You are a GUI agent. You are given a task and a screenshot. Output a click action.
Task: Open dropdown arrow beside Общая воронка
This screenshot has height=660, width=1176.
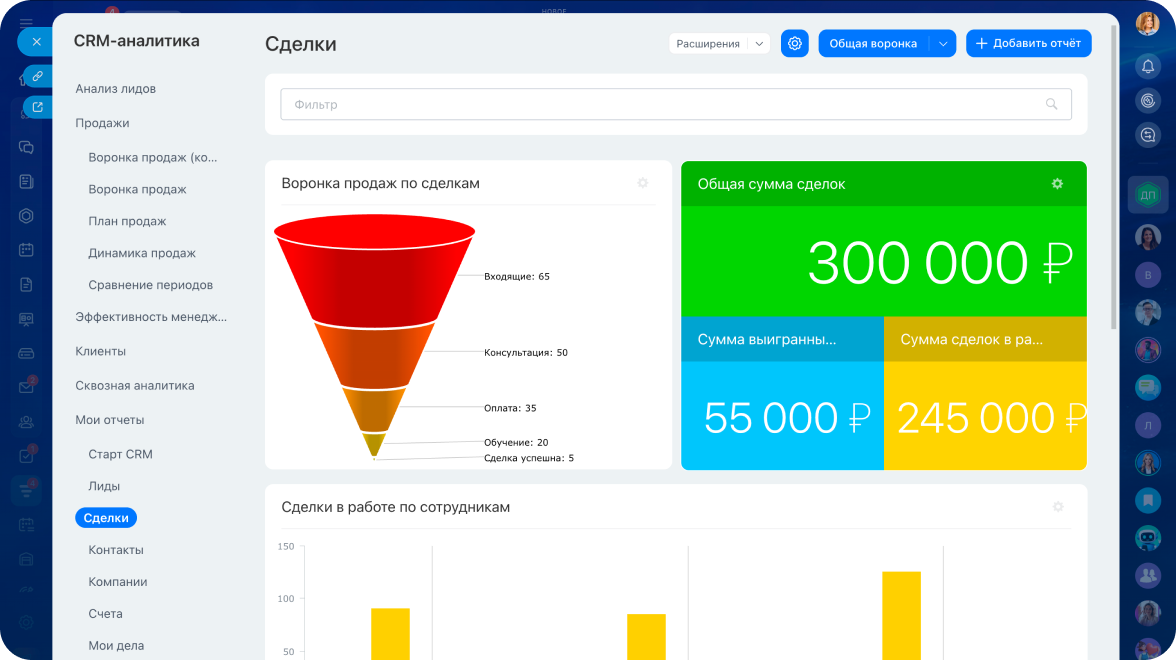click(942, 44)
